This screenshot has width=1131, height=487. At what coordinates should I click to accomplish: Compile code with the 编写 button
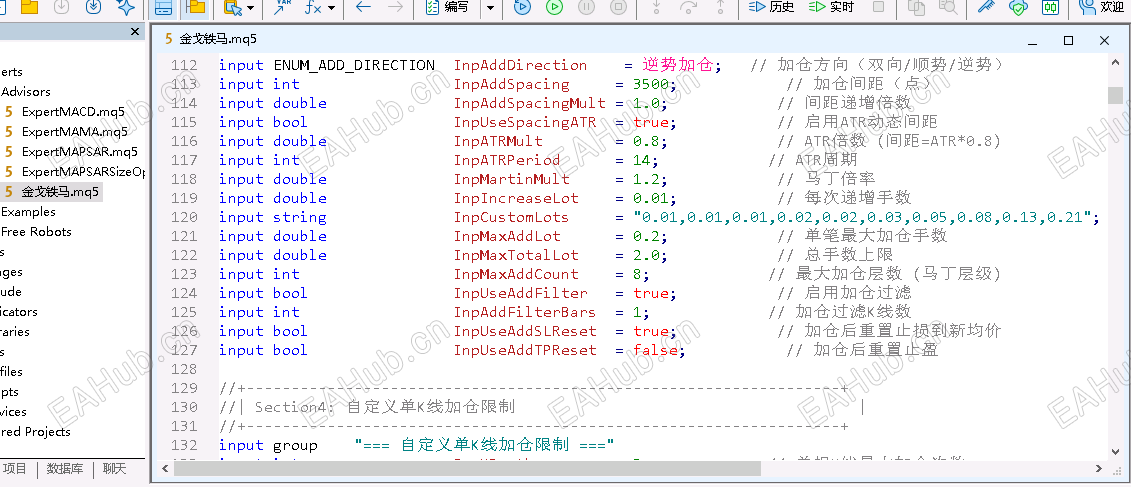coord(448,7)
